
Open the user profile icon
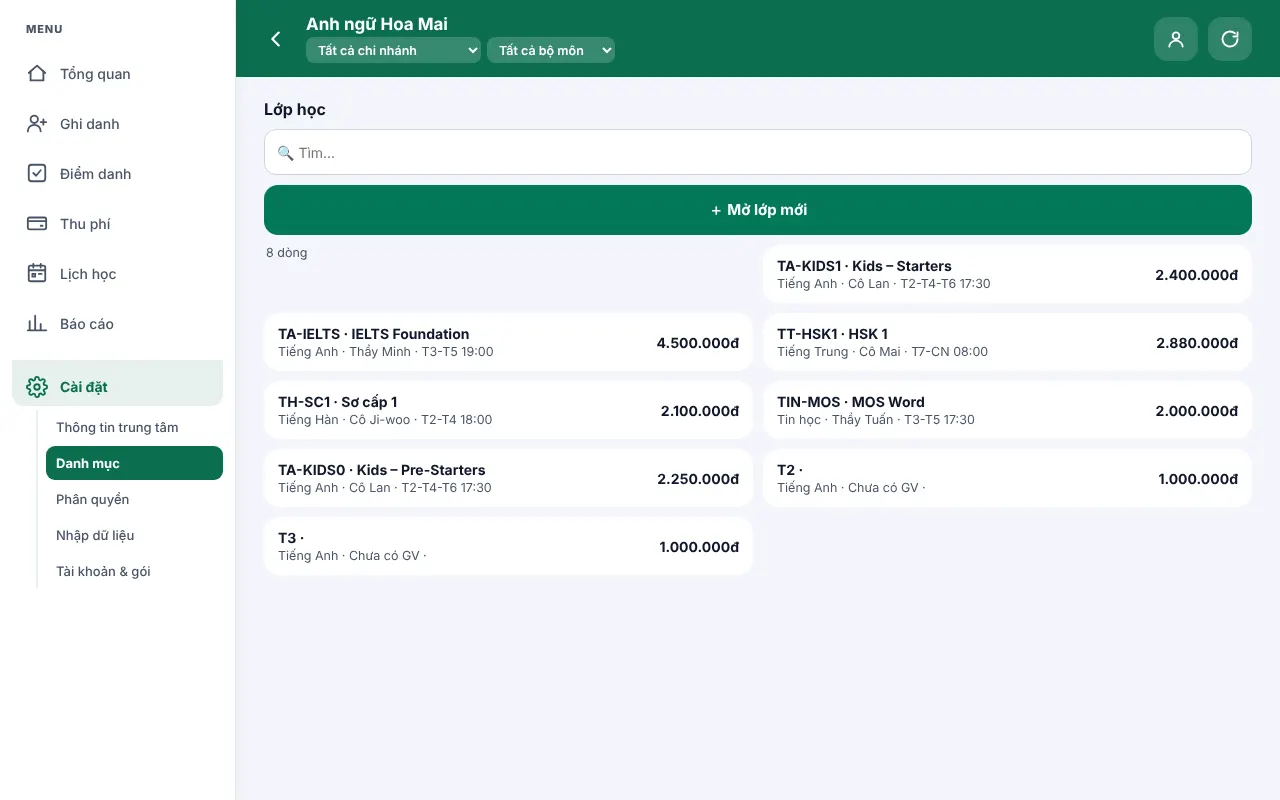tap(1176, 39)
